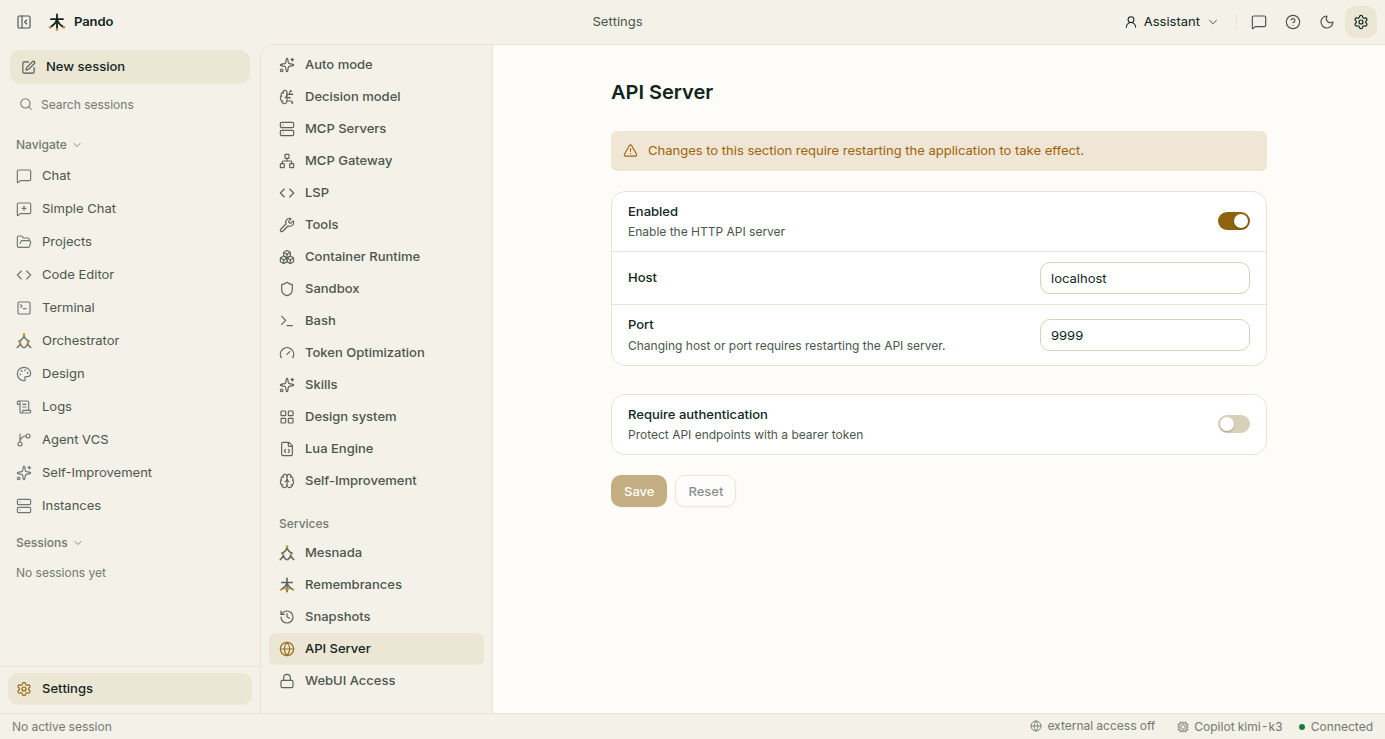Open WebUI Access settings
1385x739 pixels.
click(376, 681)
